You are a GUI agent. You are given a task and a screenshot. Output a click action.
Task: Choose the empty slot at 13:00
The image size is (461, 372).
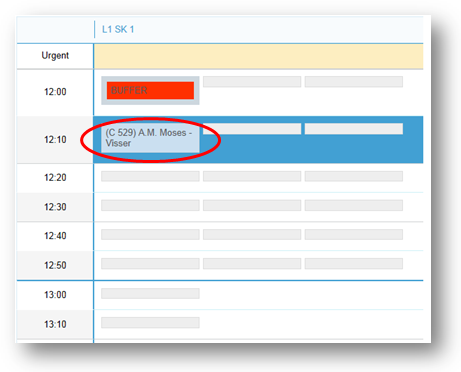pyautogui.click(x=150, y=293)
